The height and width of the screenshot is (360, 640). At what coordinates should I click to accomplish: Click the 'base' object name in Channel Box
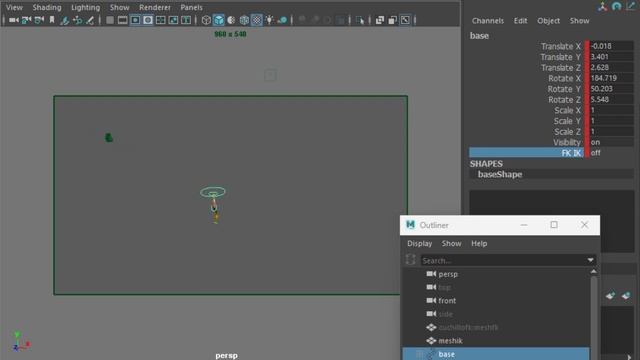(479, 36)
